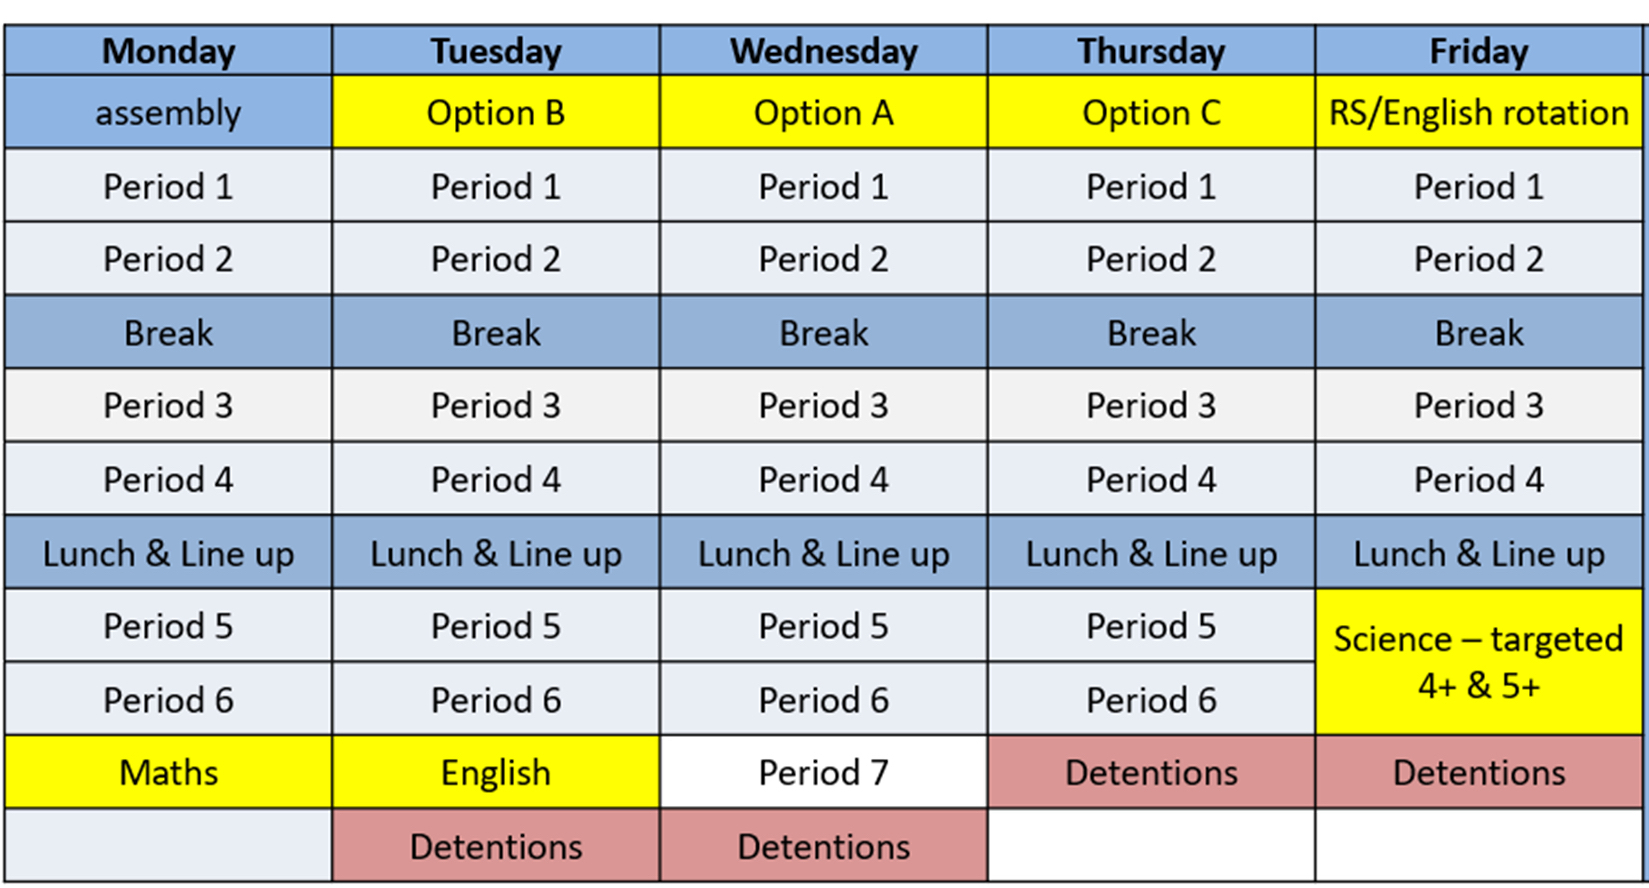Select the Science – targeted 4+ & 5+ cell

pyautogui.click(x=1478, y=662)
